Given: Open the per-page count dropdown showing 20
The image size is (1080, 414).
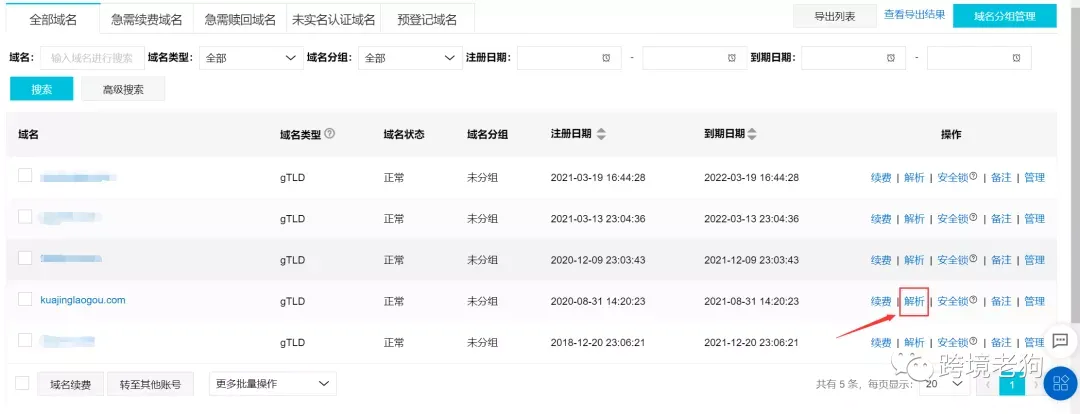Looking at the screenshot, I should click(944, 384).
